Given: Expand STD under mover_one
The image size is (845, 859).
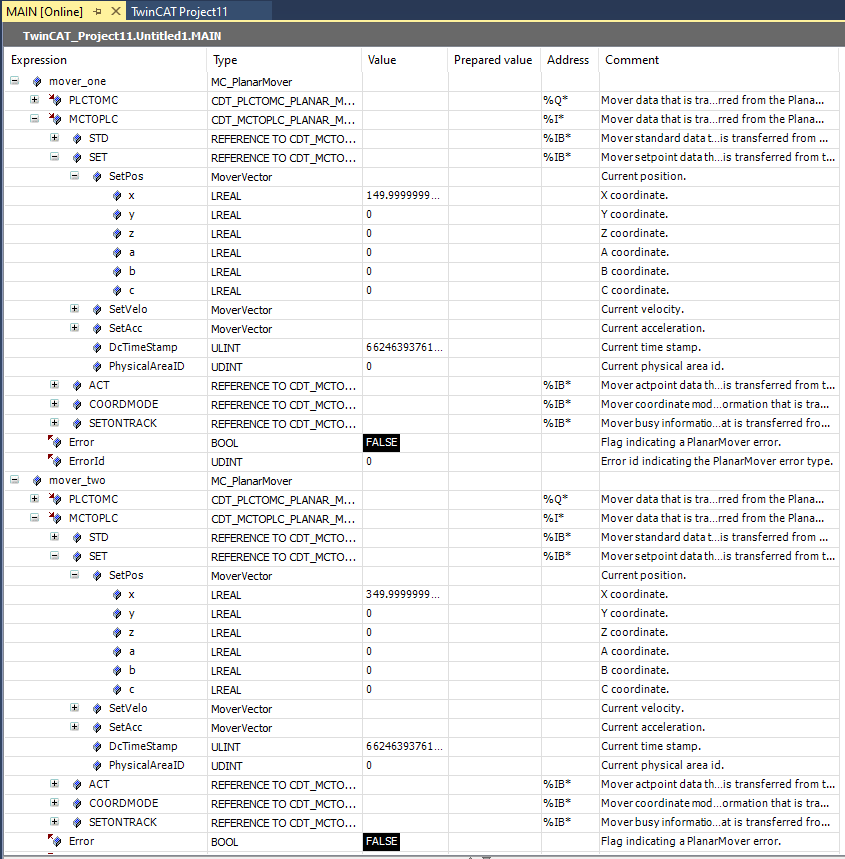Looking at the screenshot, I should [54, 138].
